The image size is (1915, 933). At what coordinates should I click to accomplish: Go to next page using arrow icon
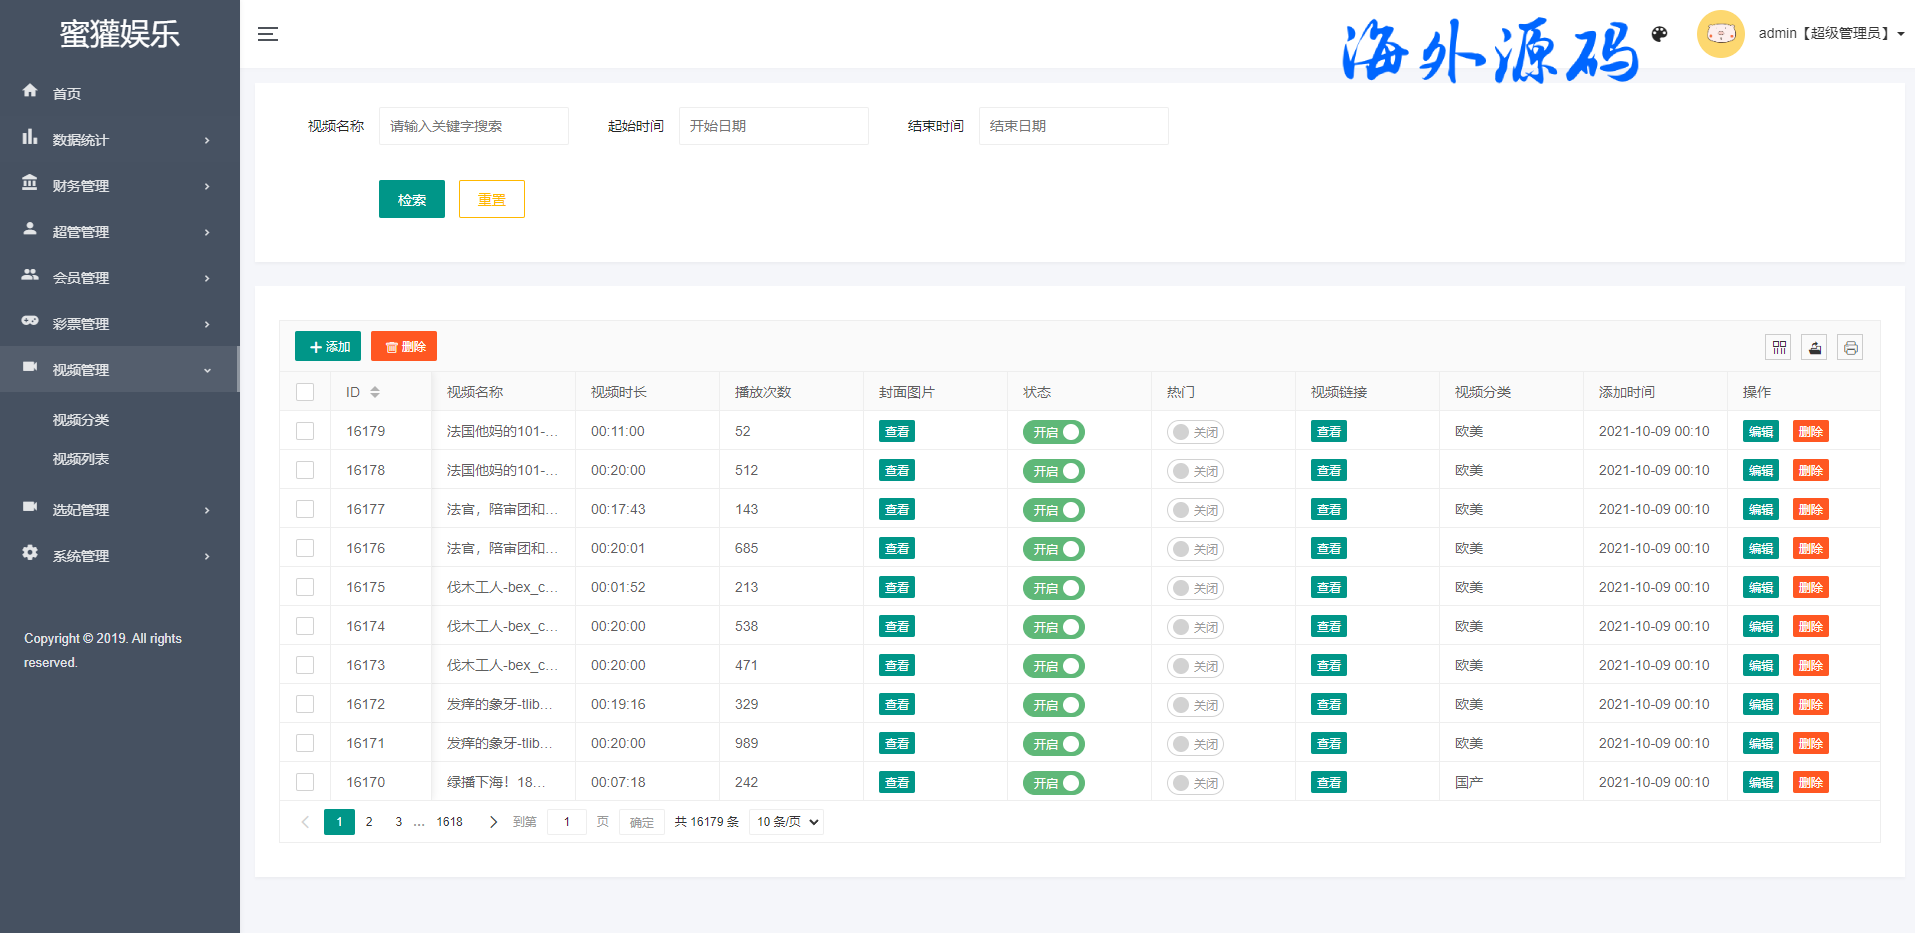(493, 822)
